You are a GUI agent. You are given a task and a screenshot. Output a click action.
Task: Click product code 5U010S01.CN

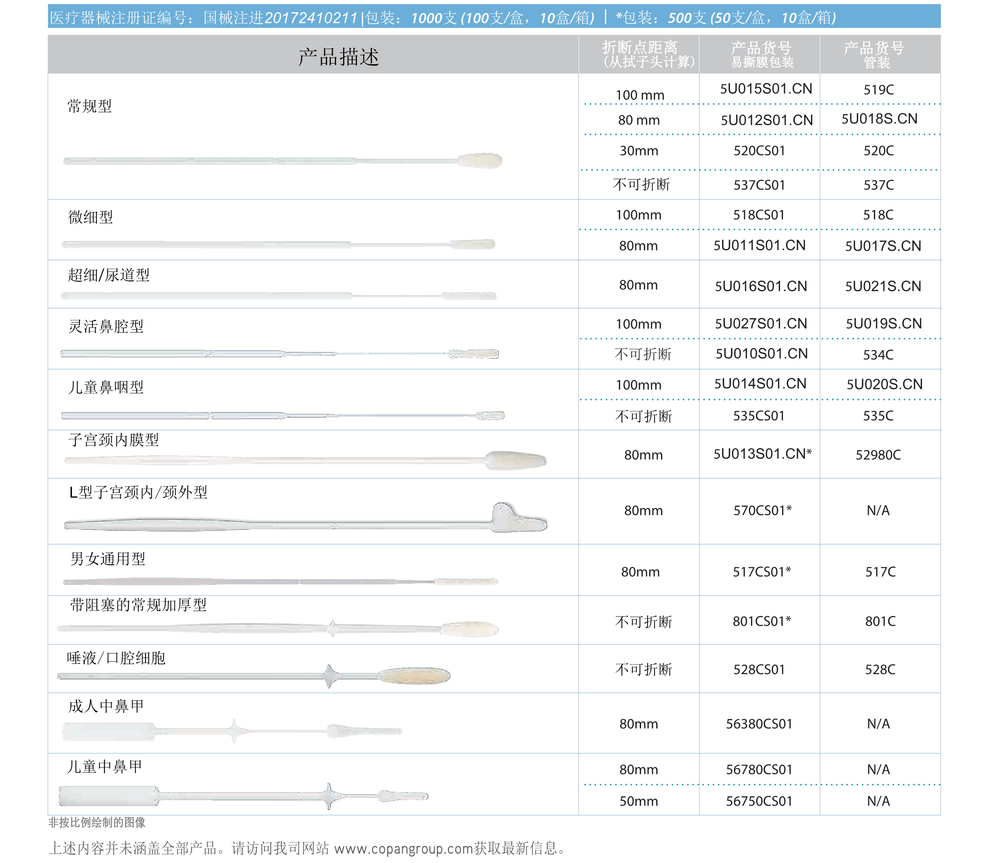click(761, 354)
